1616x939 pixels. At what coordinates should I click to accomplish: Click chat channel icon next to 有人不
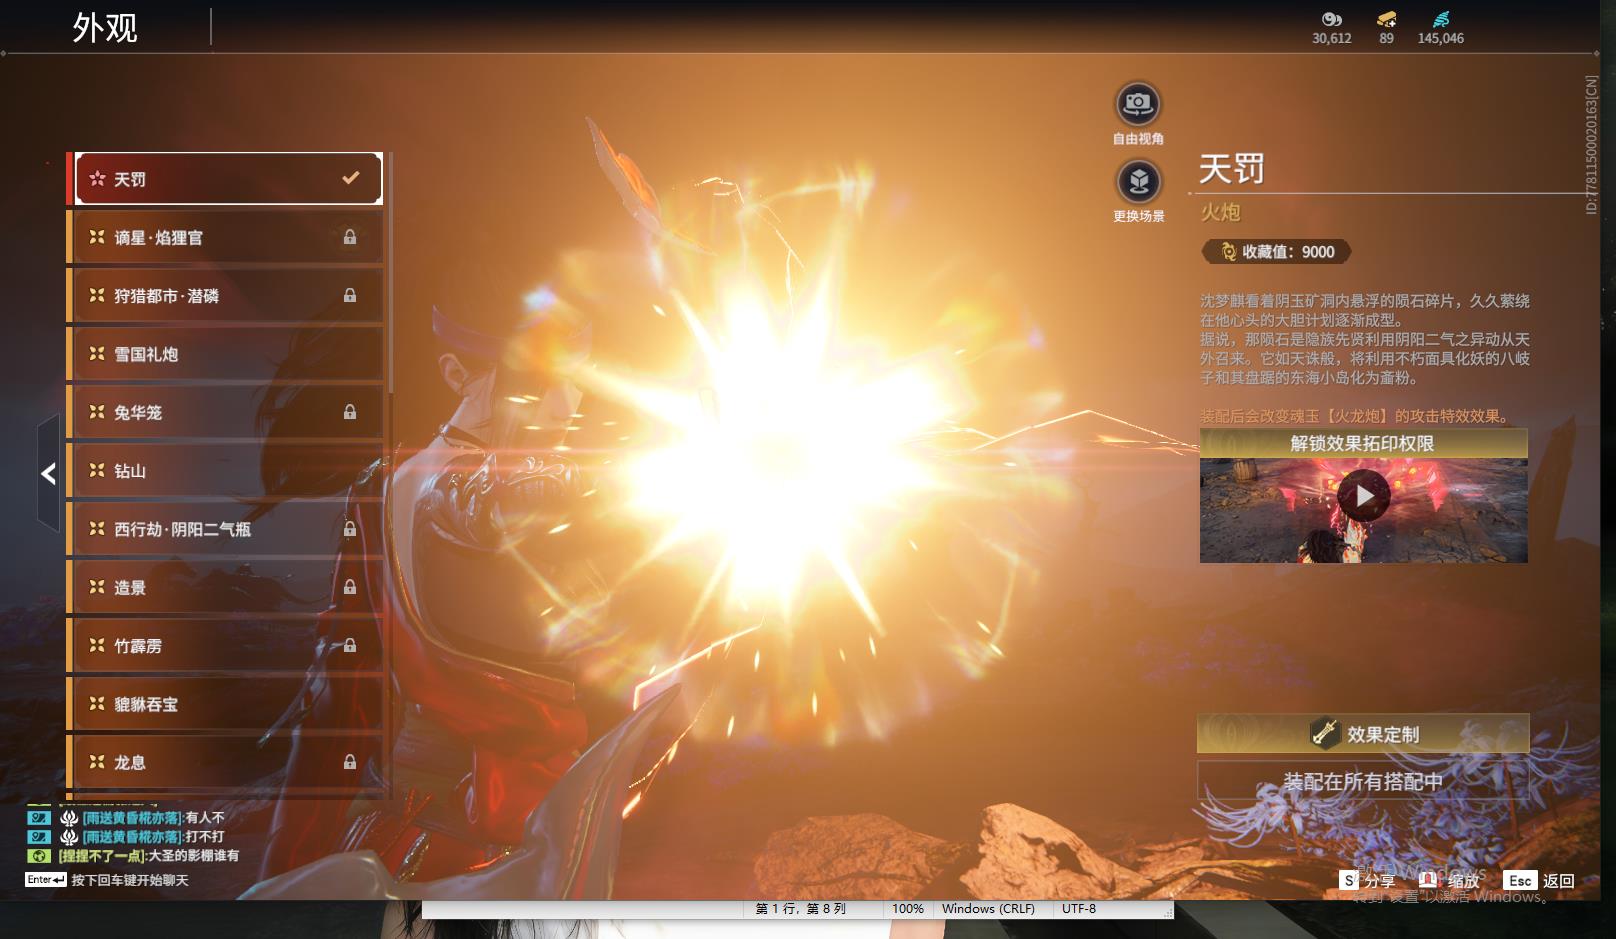38,818
